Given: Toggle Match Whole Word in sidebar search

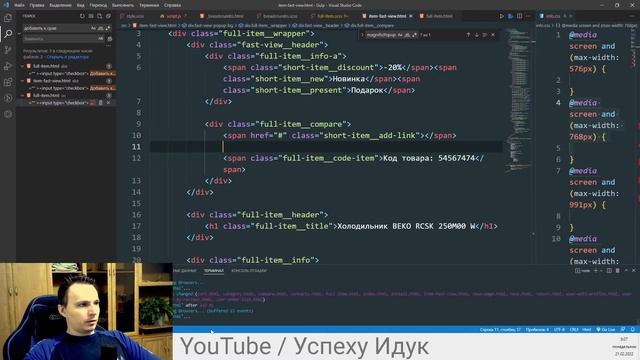Looking at the screenshot, I should (100, 28).
